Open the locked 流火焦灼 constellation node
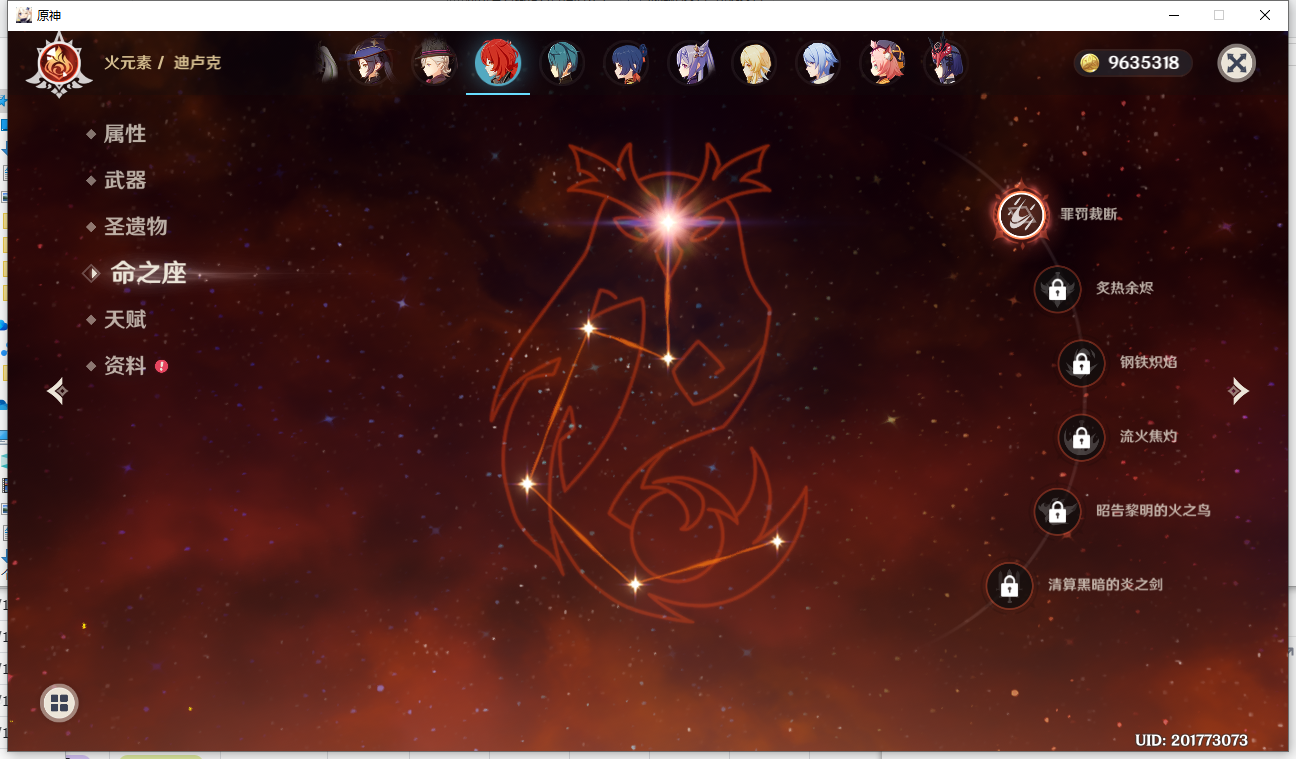Image resolution: width=1296 pixels, height=759 pixels. 1081,437
